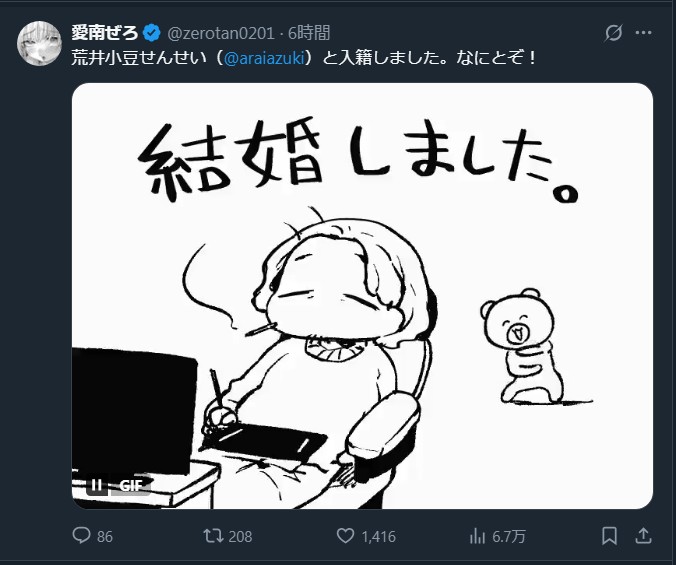This screenshot has width=676, height=565.
Task: Open the 愛南ぜろ display name
Action: [105, 33]
